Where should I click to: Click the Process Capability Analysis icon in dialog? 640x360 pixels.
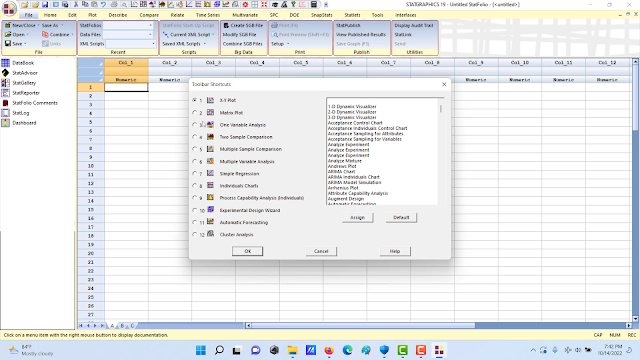(x=211, y=197)
